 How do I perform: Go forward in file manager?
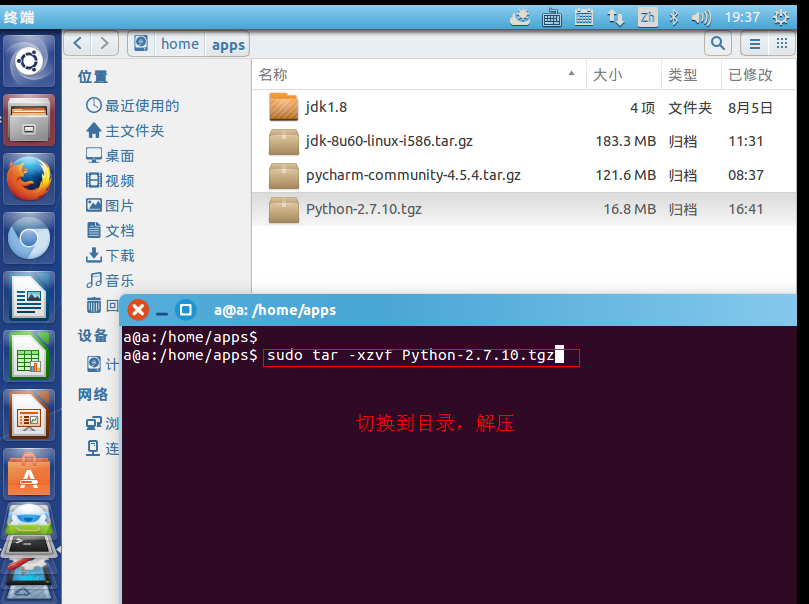pos(105,43)
